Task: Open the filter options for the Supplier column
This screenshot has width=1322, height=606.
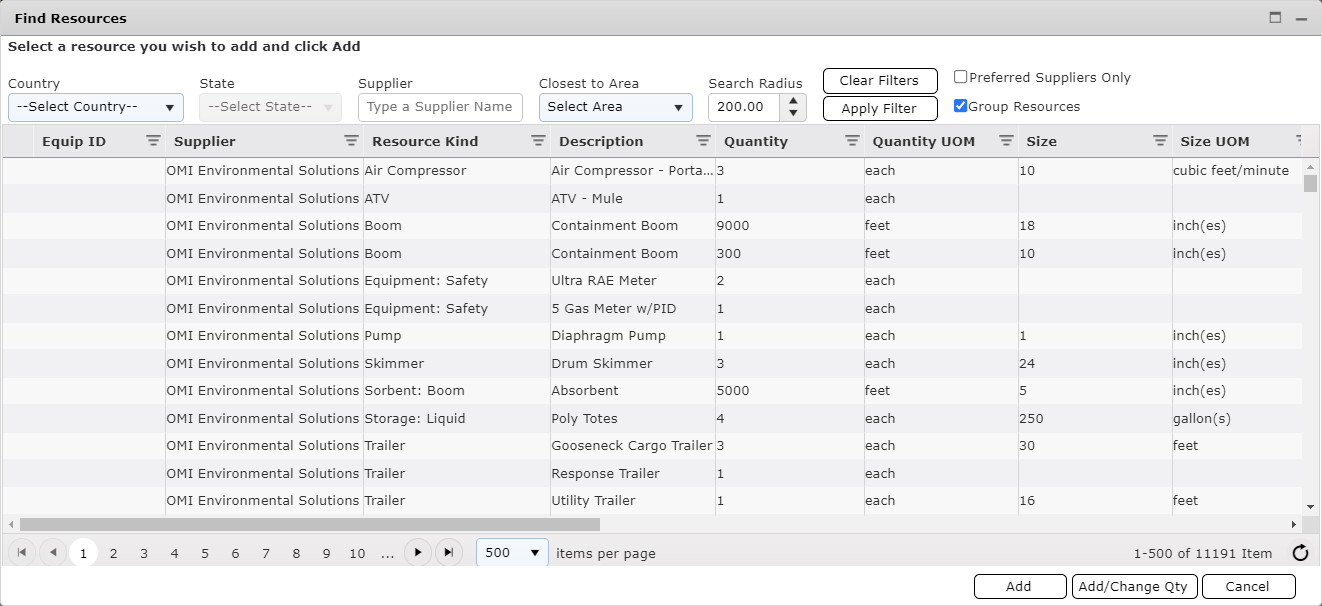Action: coord(351,141)
